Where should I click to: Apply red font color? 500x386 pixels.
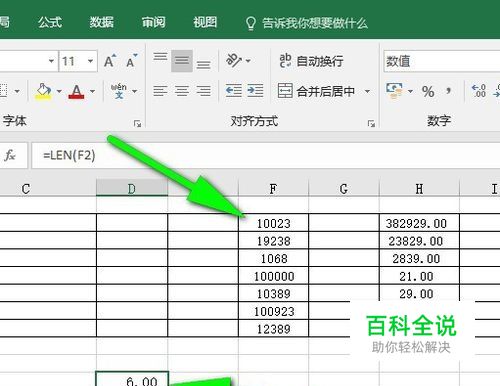tap(76, 91)
